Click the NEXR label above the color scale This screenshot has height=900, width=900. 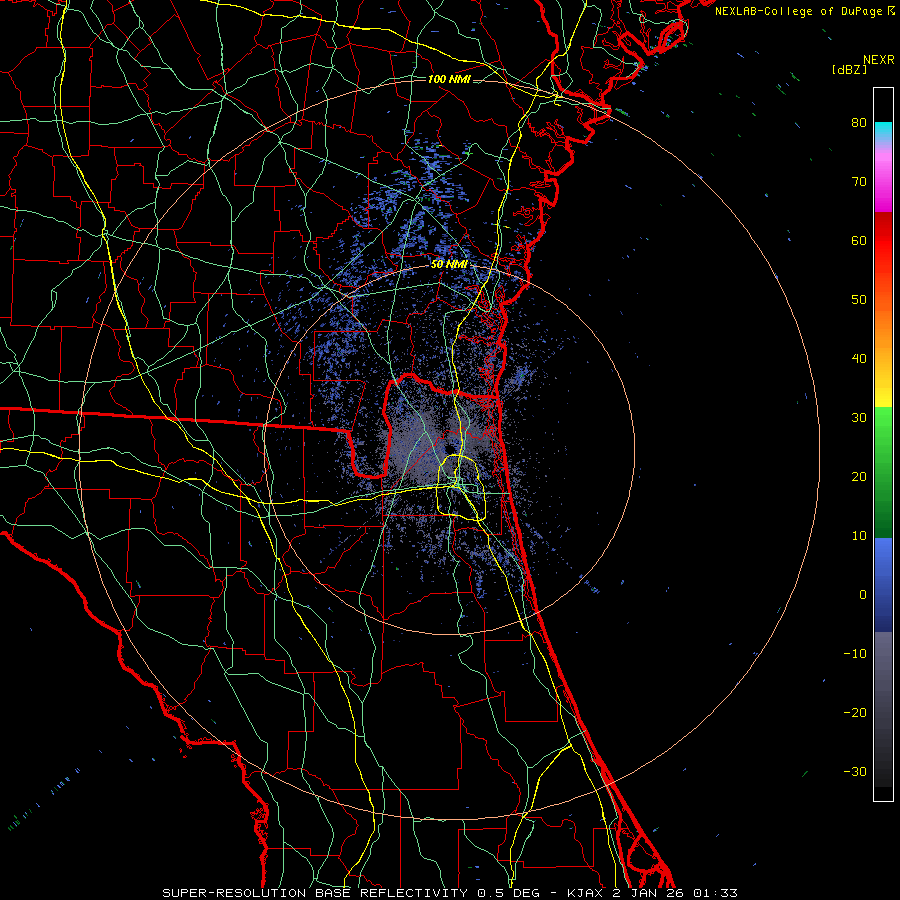(x=878, y=60)
